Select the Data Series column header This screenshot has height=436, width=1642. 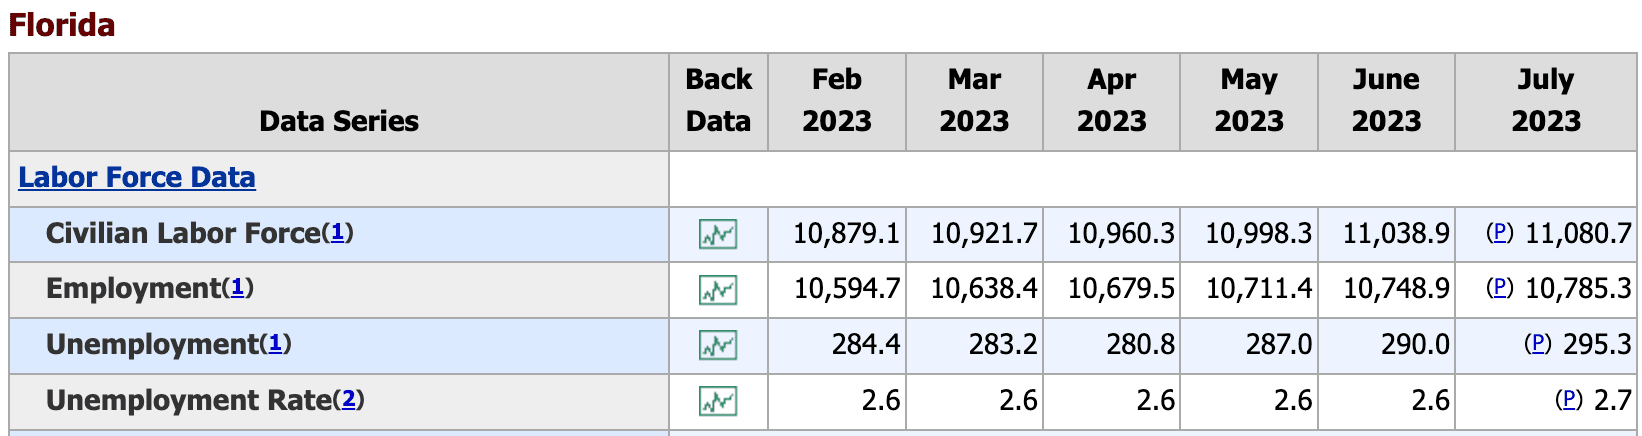coord(339,121)
